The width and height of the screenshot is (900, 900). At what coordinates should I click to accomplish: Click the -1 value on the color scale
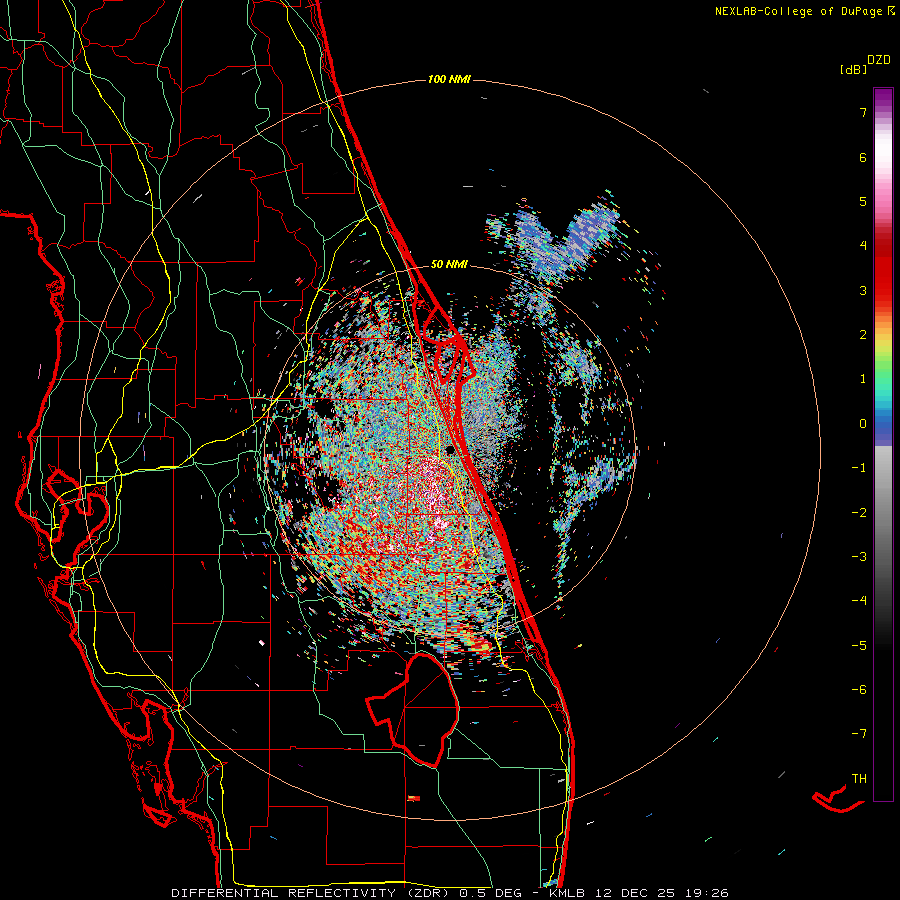point(859,468)
